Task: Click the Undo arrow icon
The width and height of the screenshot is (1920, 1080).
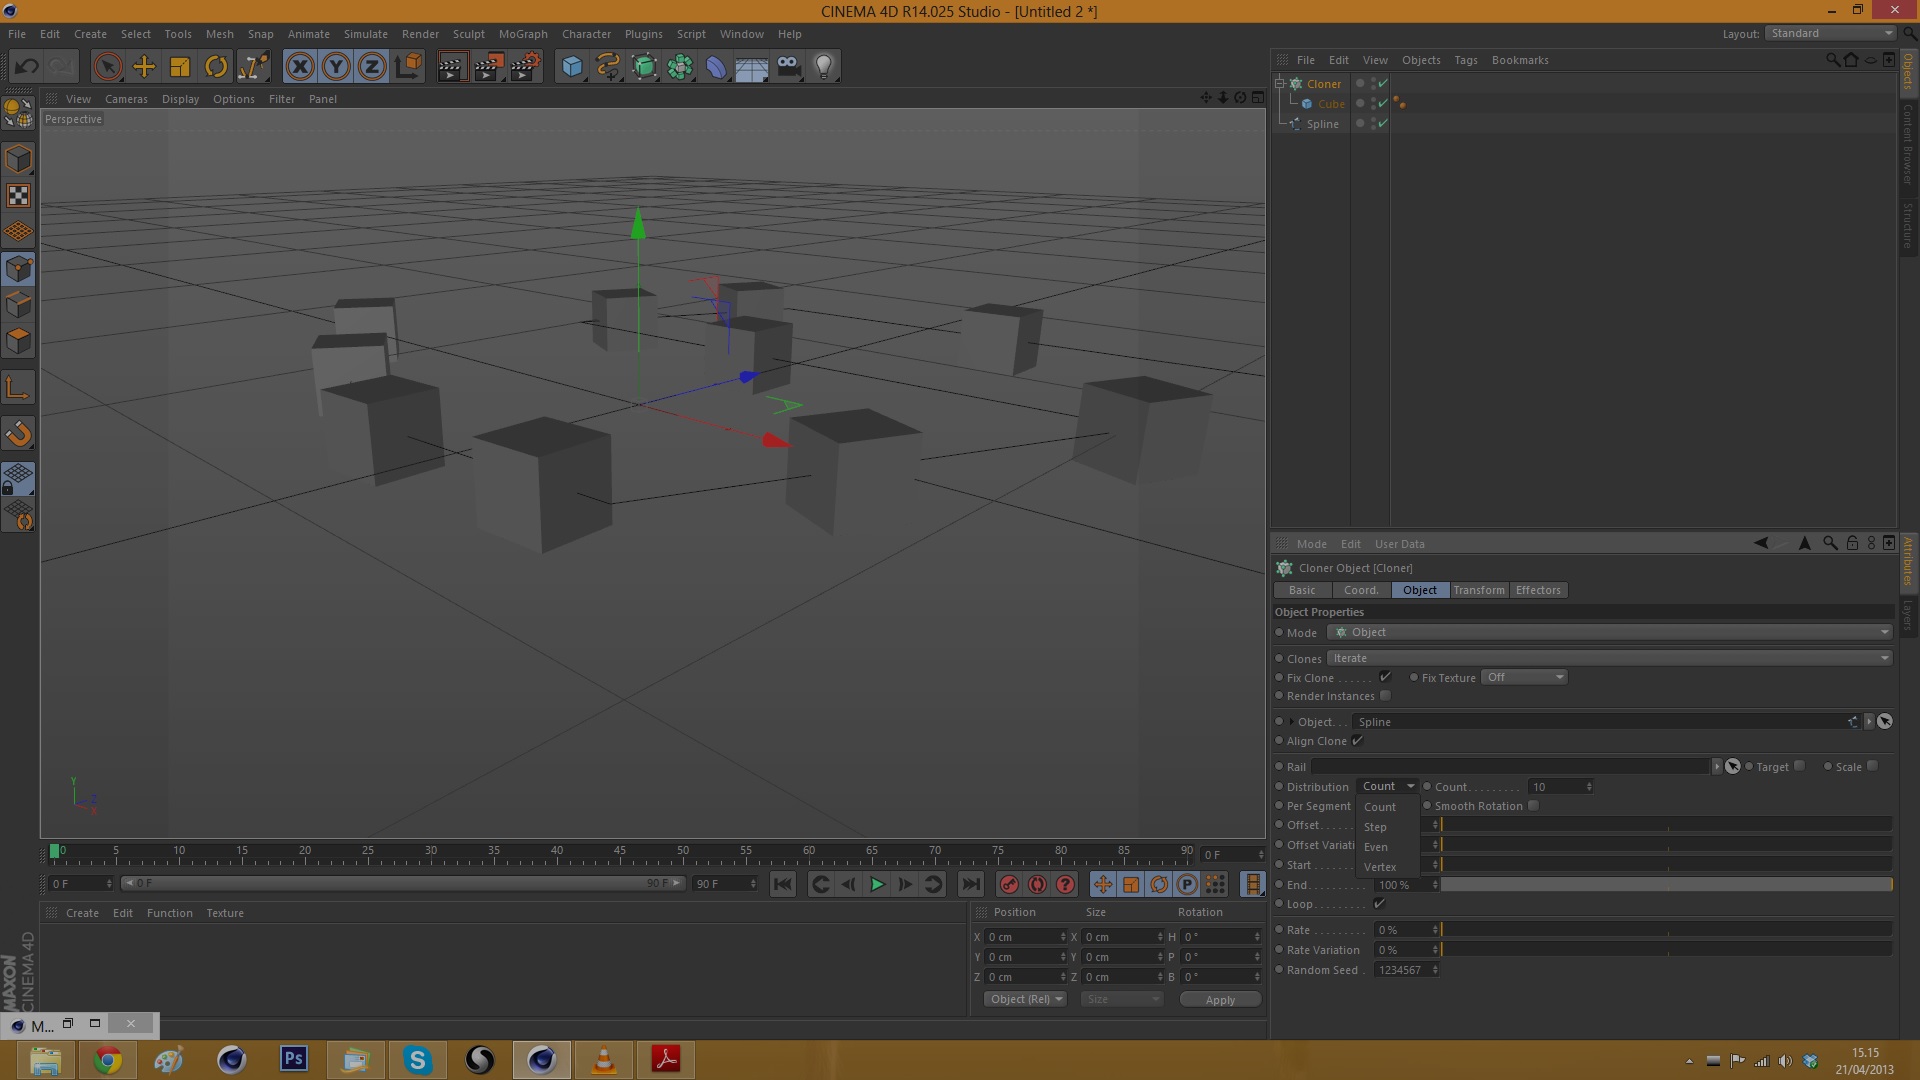Action: (27, 67)
